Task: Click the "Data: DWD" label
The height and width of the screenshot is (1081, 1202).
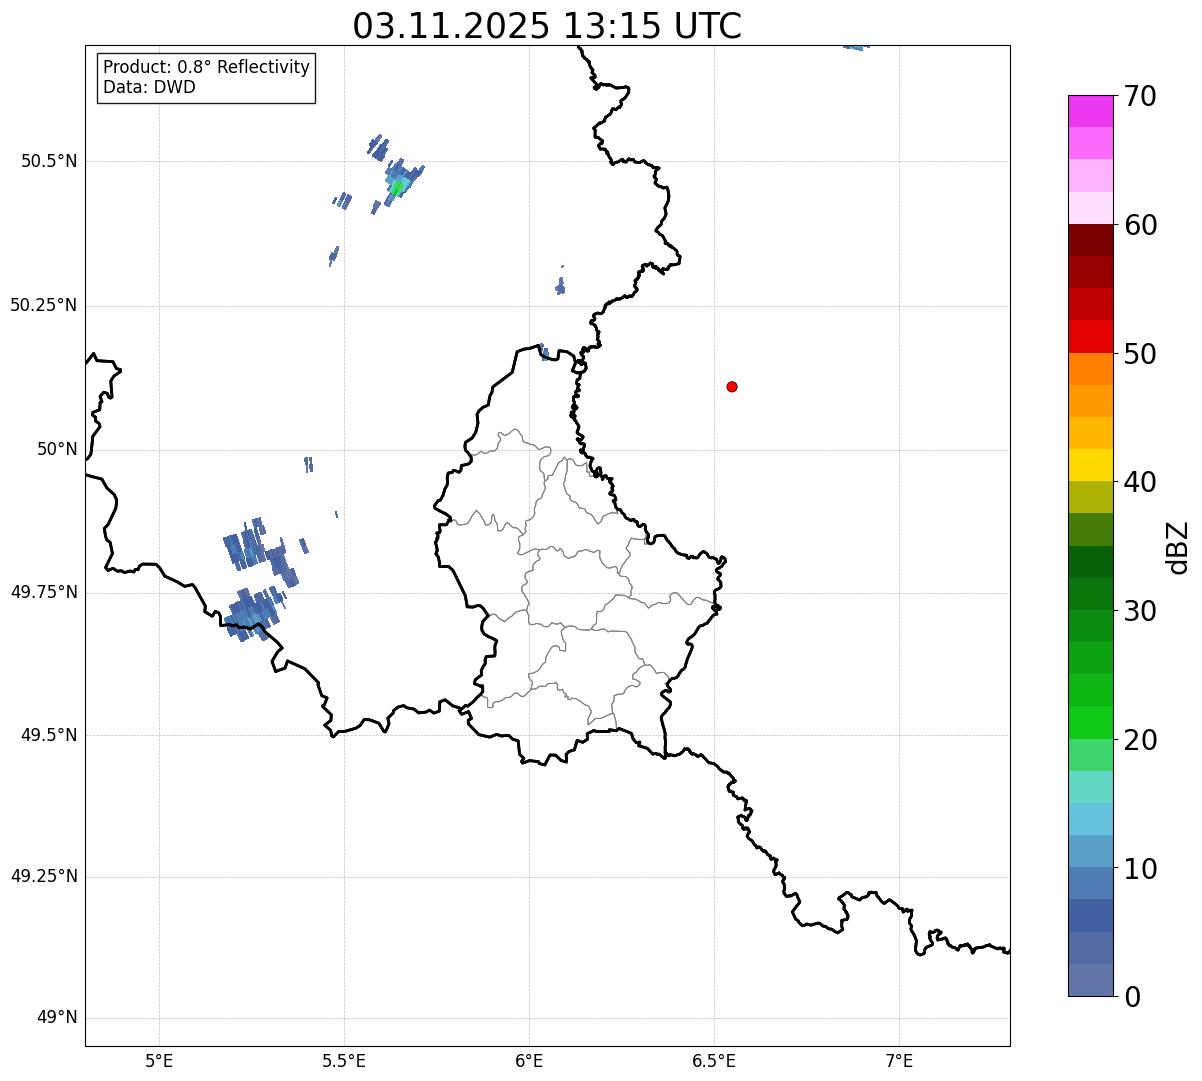Action: [x=149, y=87]
